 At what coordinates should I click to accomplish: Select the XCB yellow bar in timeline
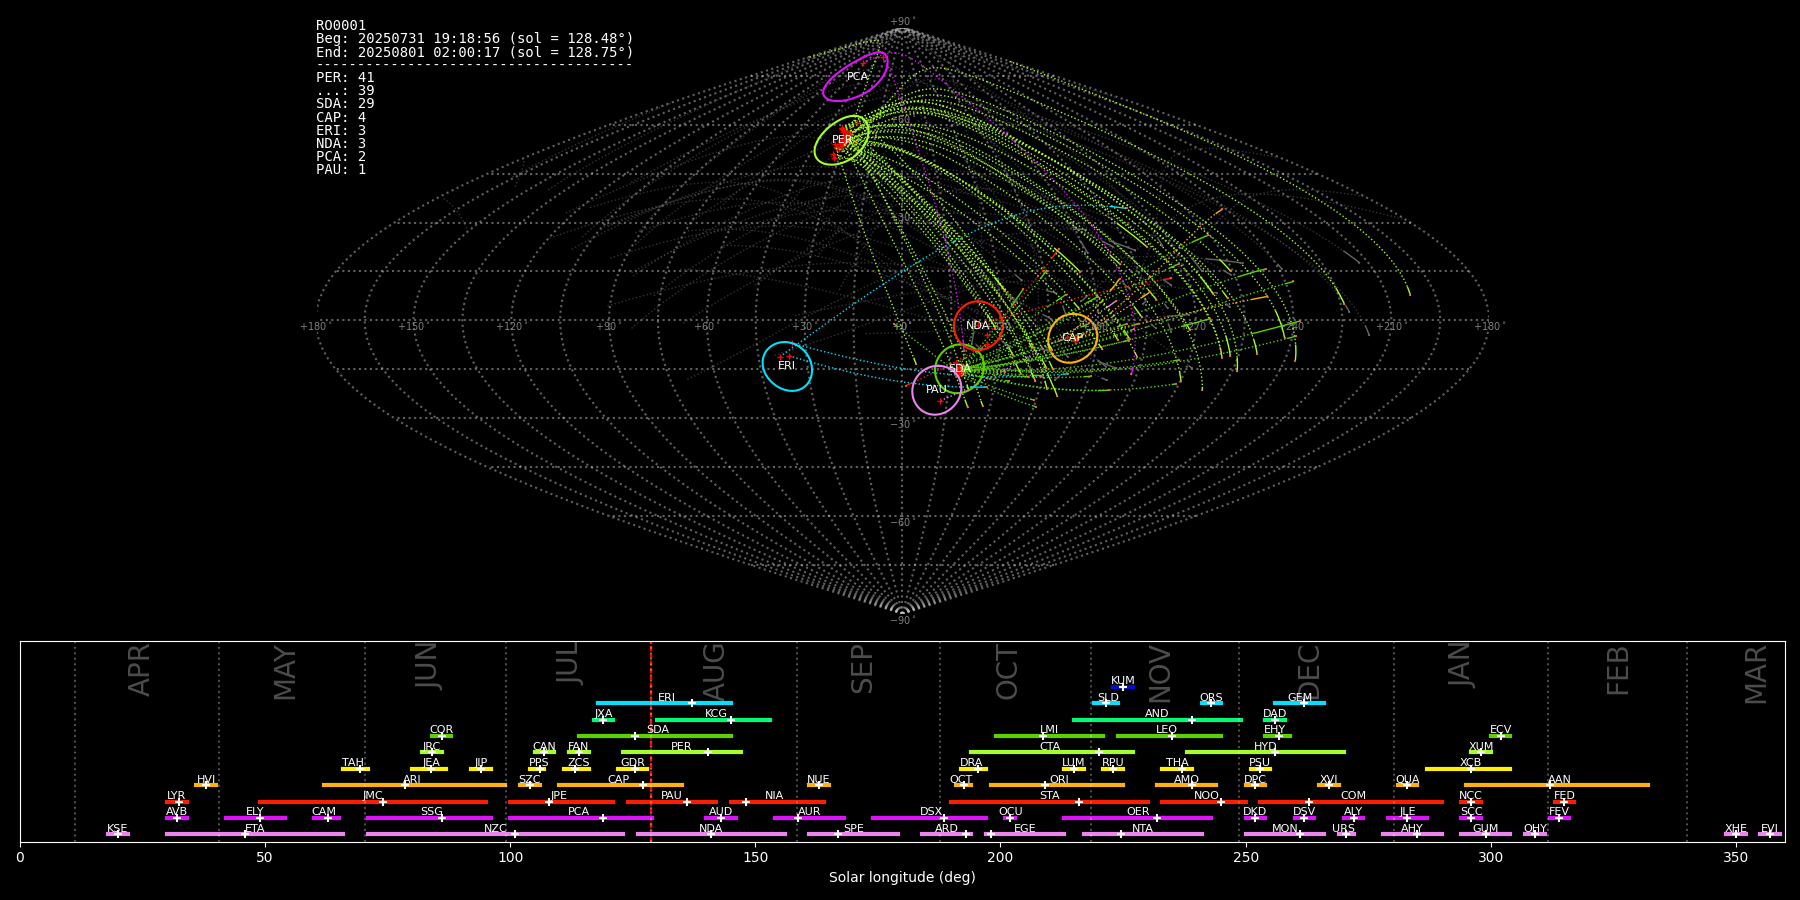pyautogui.click(x=1468, y=768)
